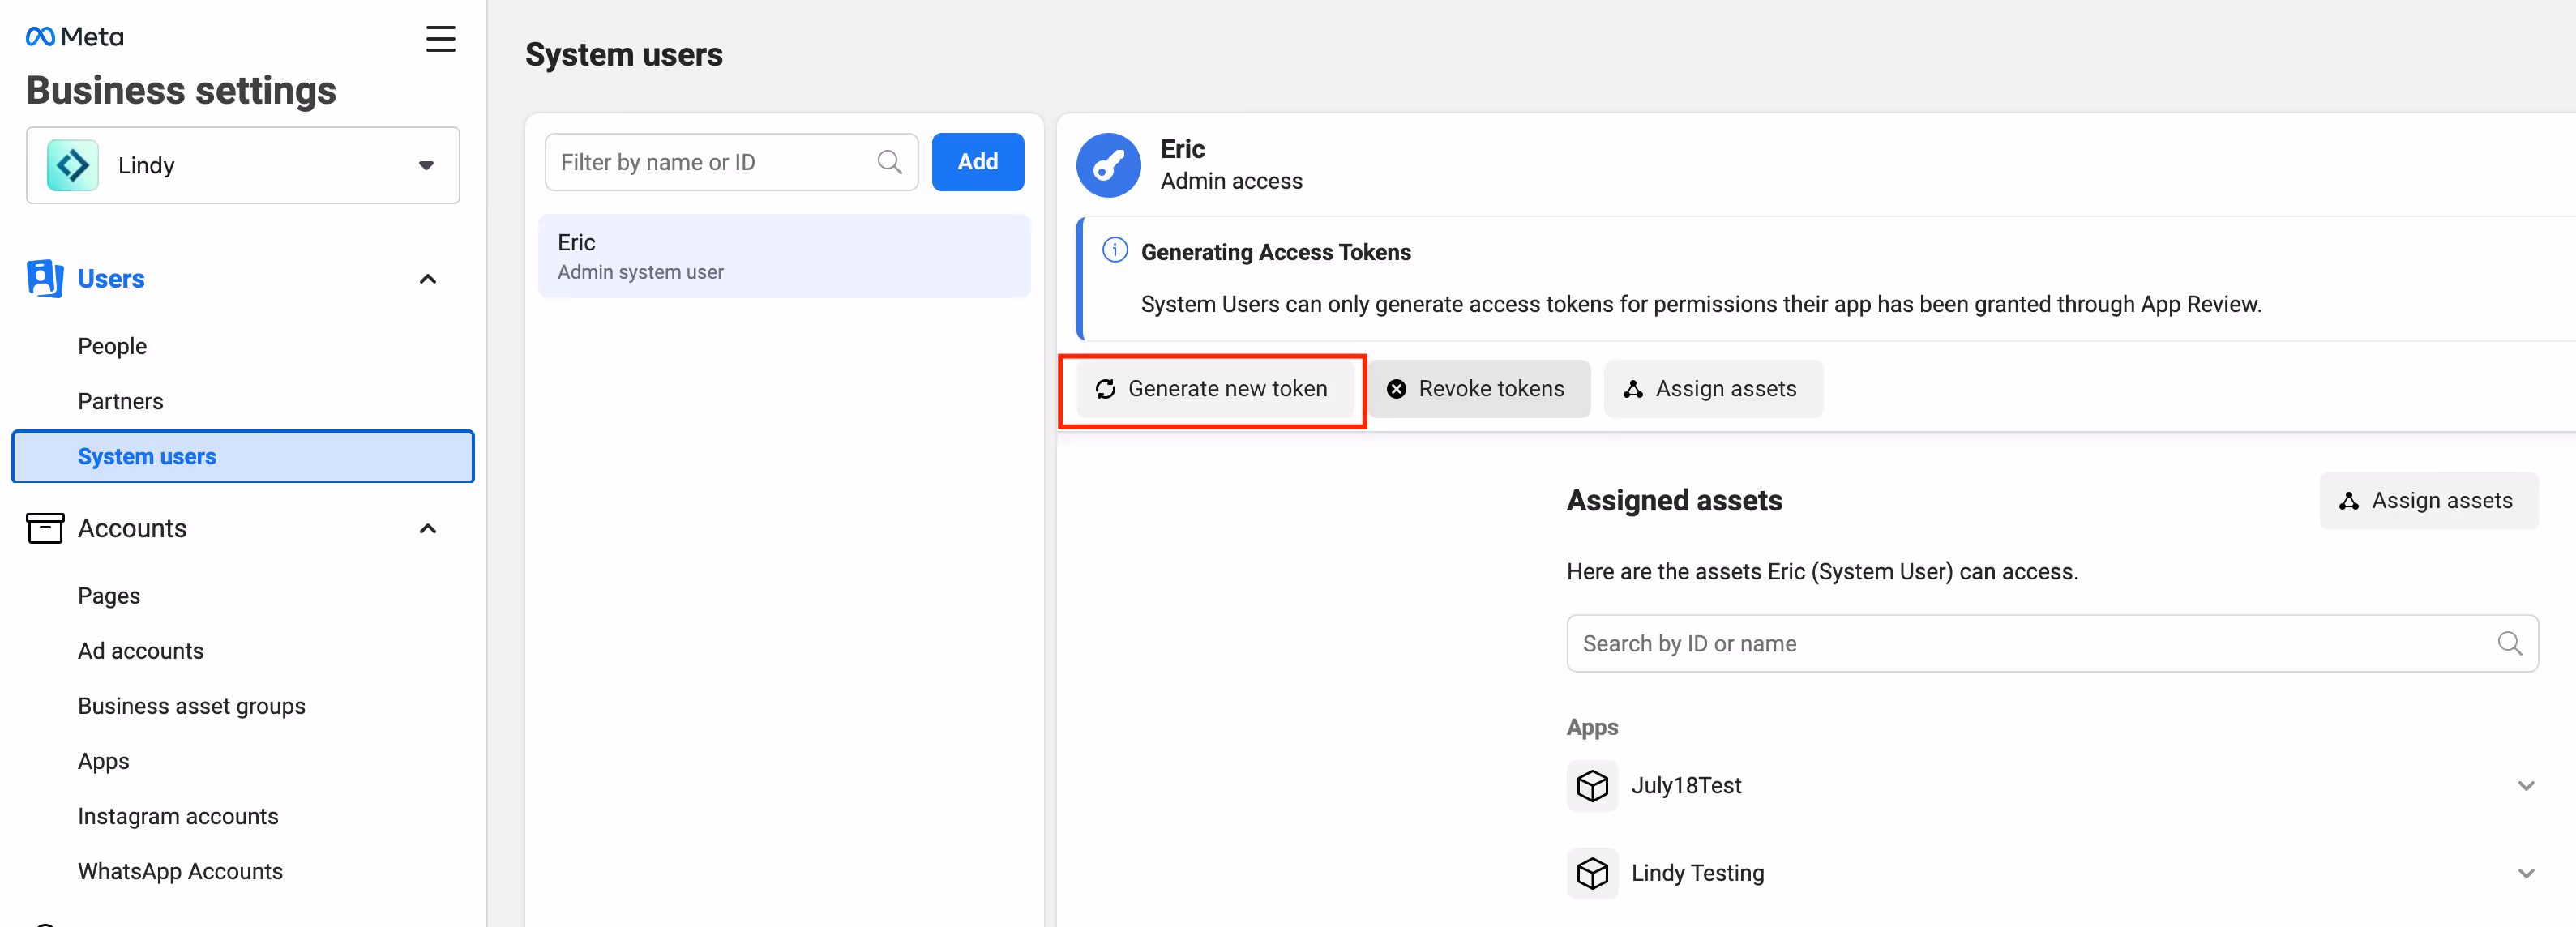Viewport: 2576px width, 927px height.
Task: Expand the Lindy Testing app row
Action: pos(2525,873)
